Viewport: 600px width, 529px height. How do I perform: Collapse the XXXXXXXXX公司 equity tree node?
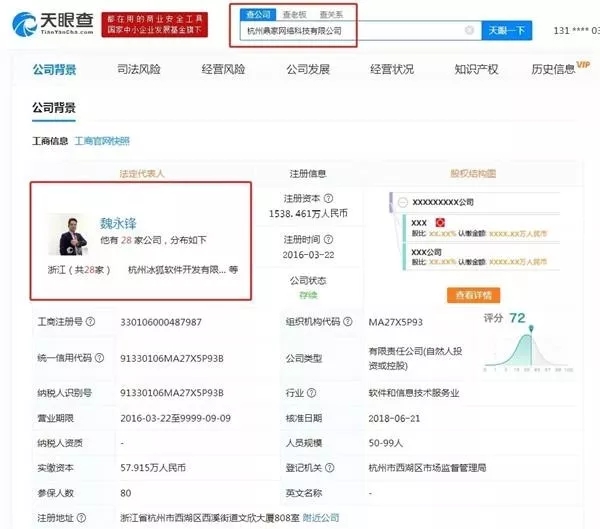403,202
